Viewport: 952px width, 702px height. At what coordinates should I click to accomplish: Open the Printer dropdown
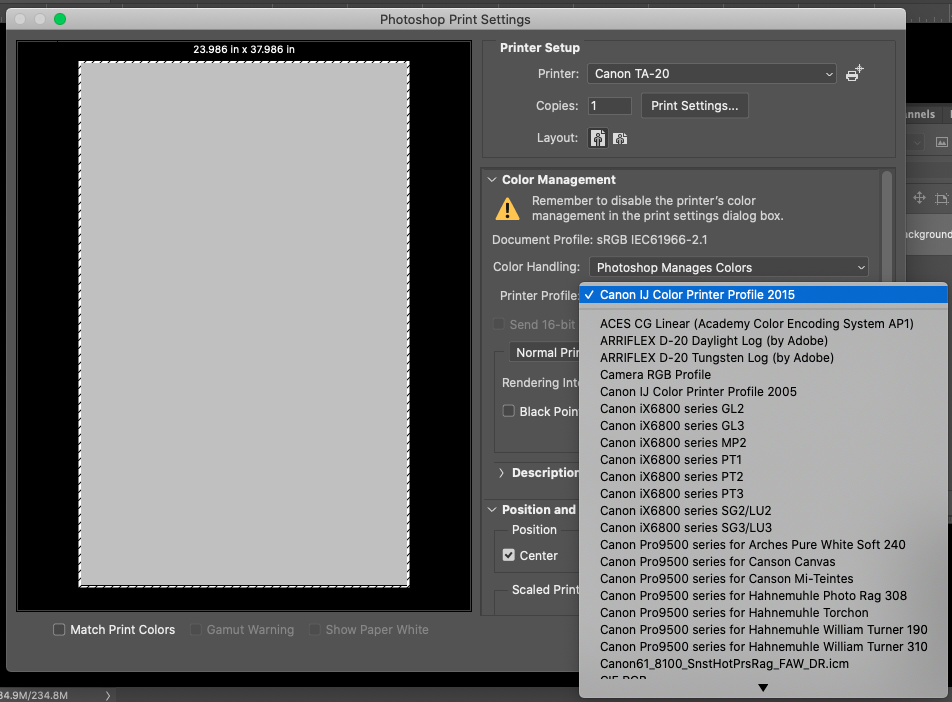(711, 73)
